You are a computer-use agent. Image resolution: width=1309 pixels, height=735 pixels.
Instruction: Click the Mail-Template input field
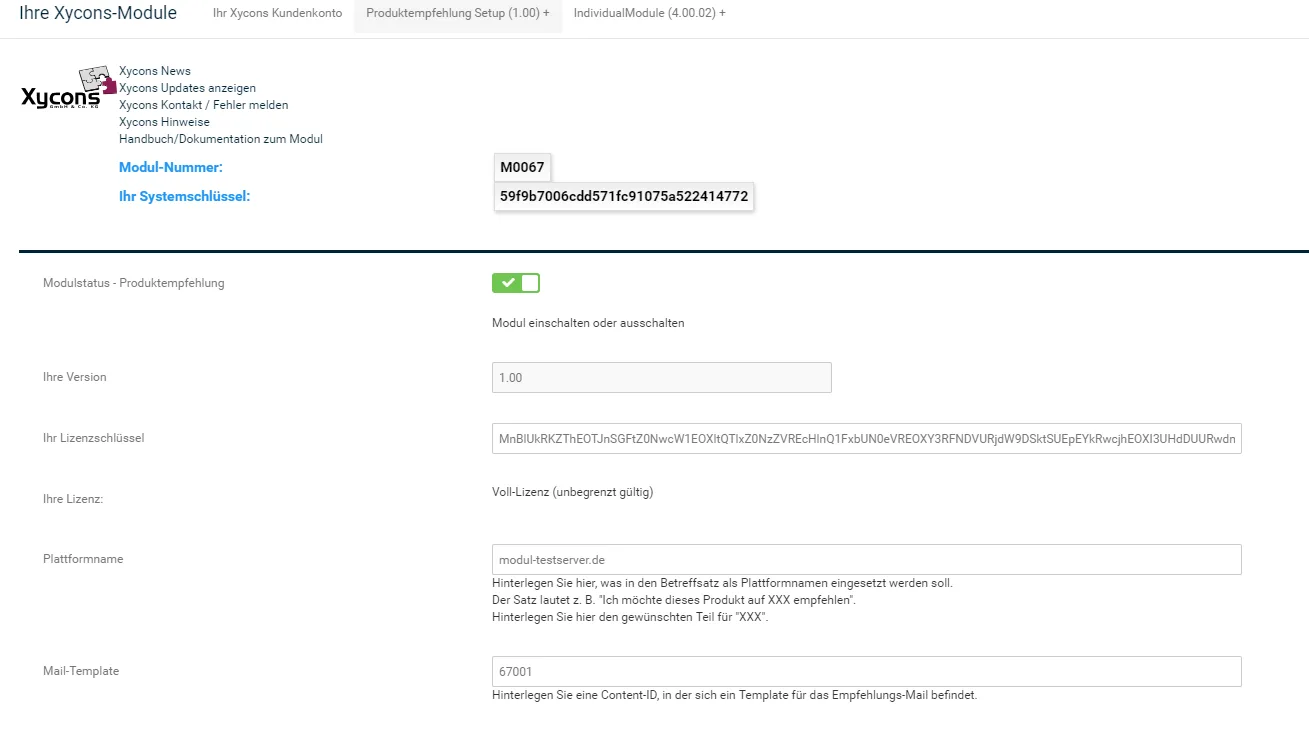pyautogui.click(x=867, y=672)
